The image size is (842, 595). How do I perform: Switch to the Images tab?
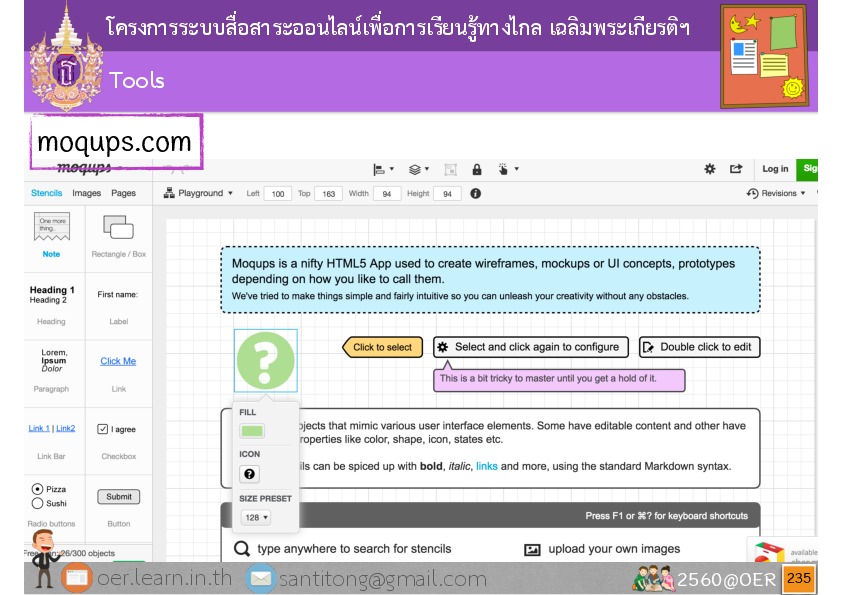coord(86,193)
